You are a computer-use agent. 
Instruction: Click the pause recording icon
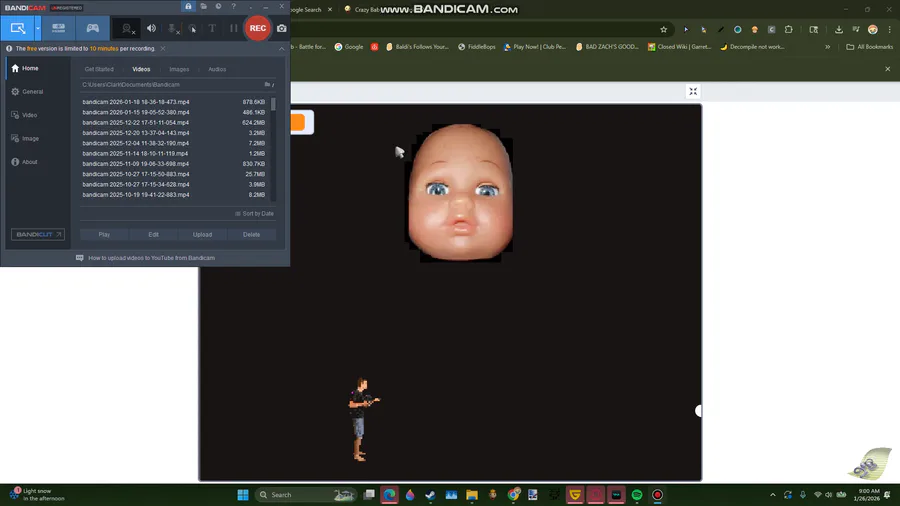pos(234,28)
